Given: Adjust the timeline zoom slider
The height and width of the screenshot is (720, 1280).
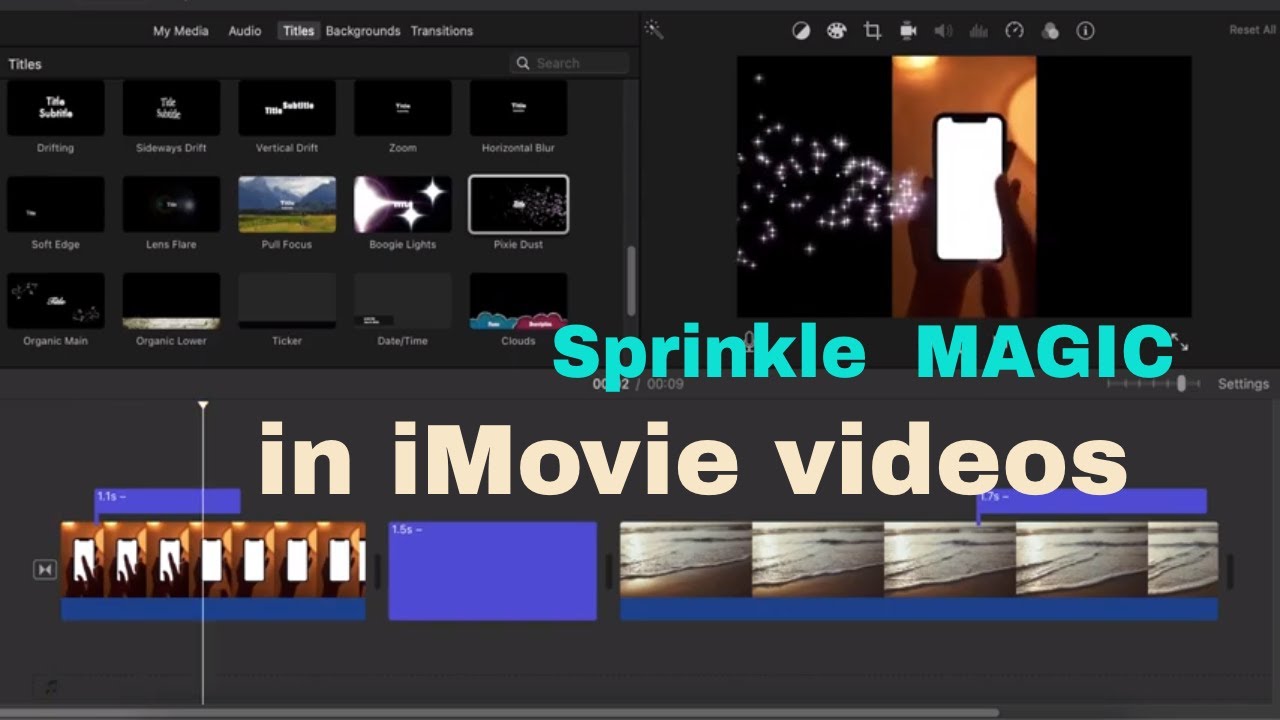Looking at the screenshot, I should (x=1181, y=383).
